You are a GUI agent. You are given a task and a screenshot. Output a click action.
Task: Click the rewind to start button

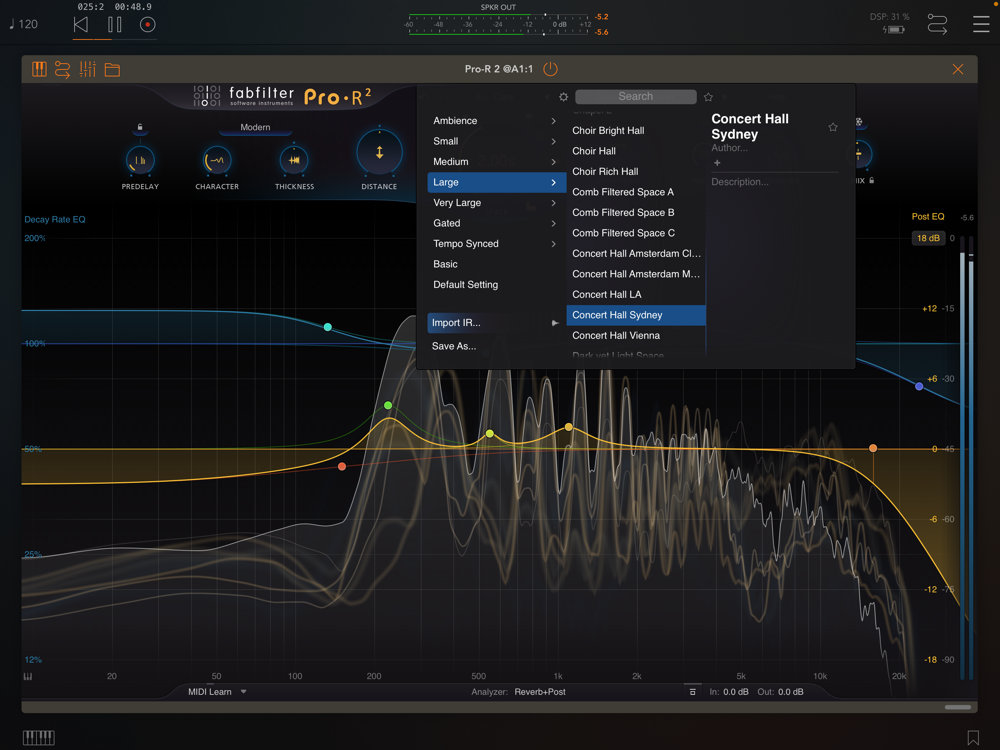(x=81, y=25)
